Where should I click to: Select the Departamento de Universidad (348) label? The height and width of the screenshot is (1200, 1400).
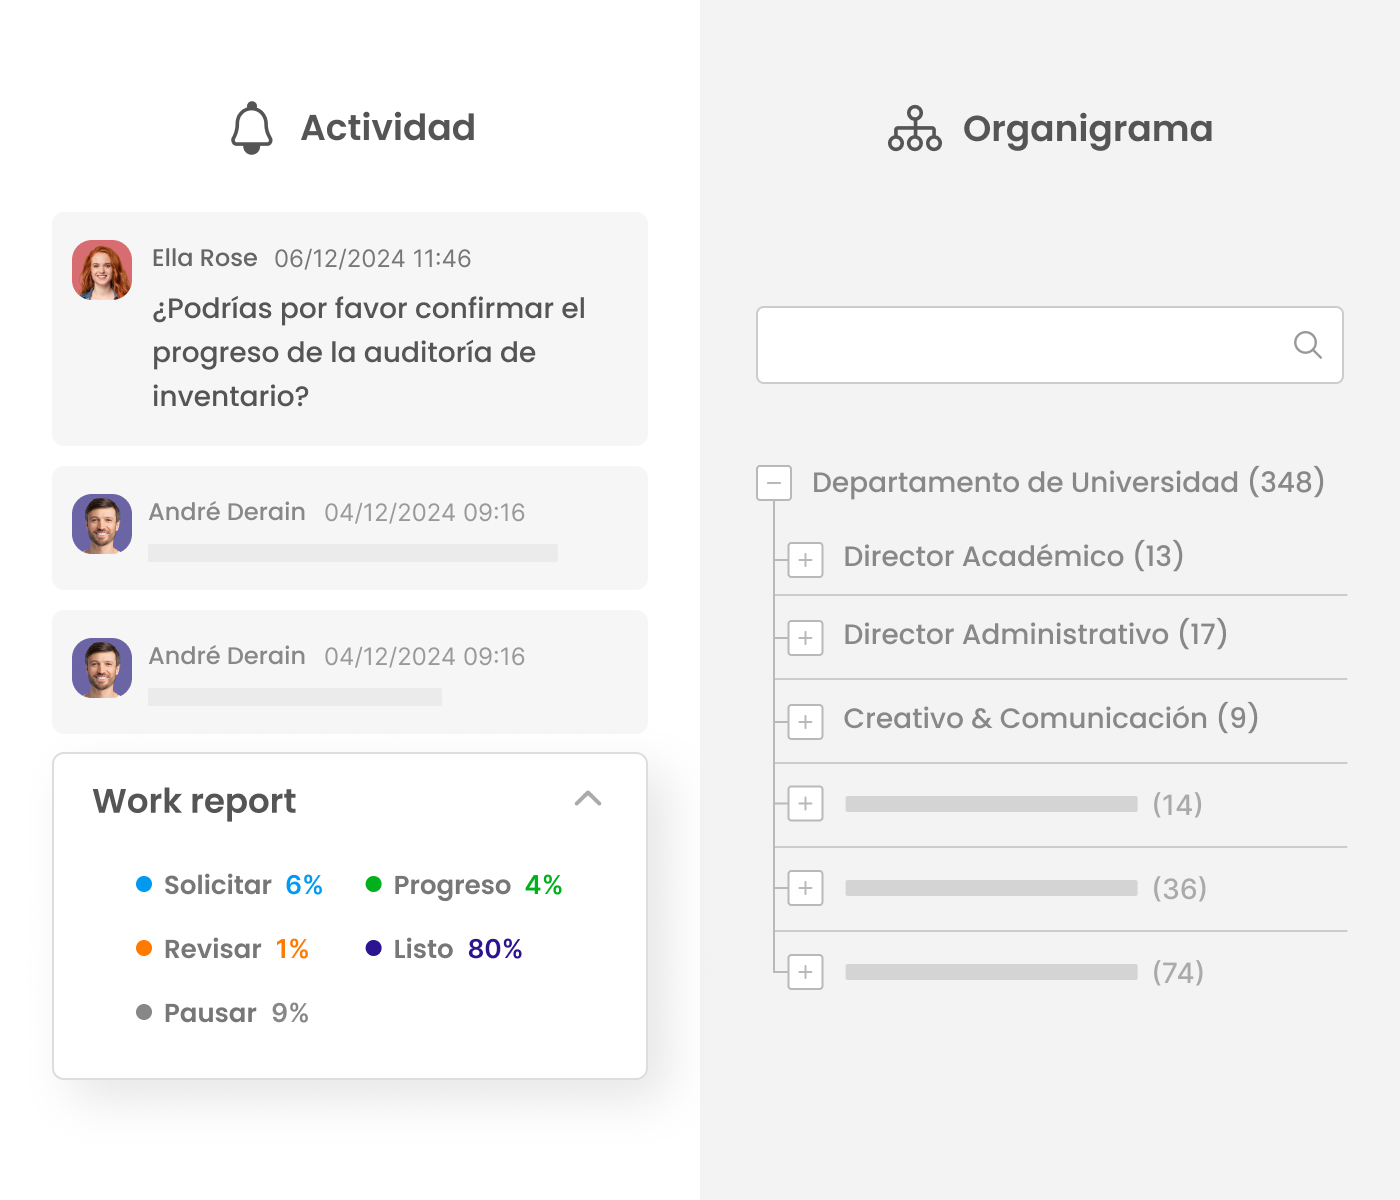pos(1068,482)
